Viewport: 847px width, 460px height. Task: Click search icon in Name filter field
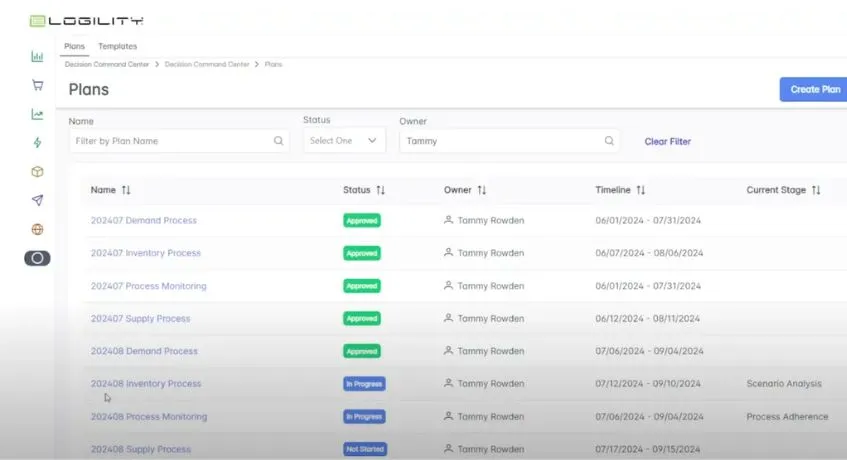pos(278,141)
